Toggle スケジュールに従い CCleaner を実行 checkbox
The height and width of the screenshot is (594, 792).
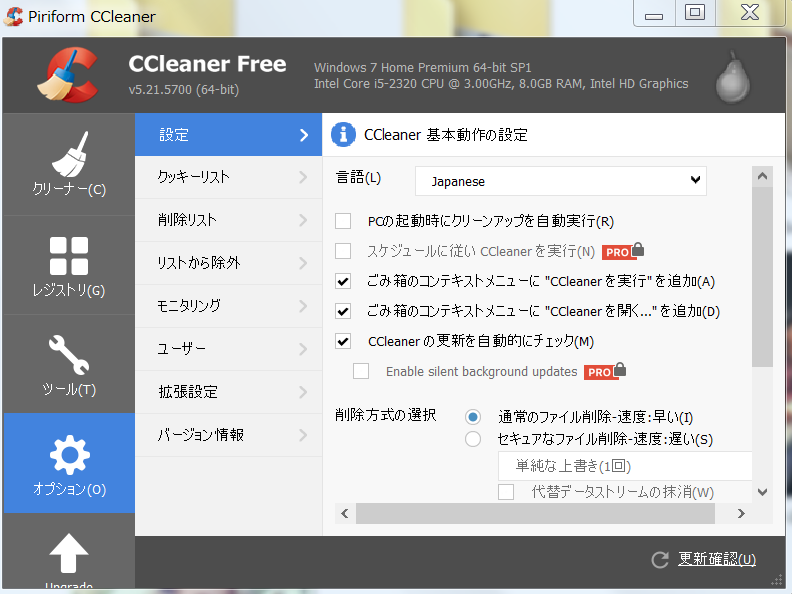[x=343, y=251]
